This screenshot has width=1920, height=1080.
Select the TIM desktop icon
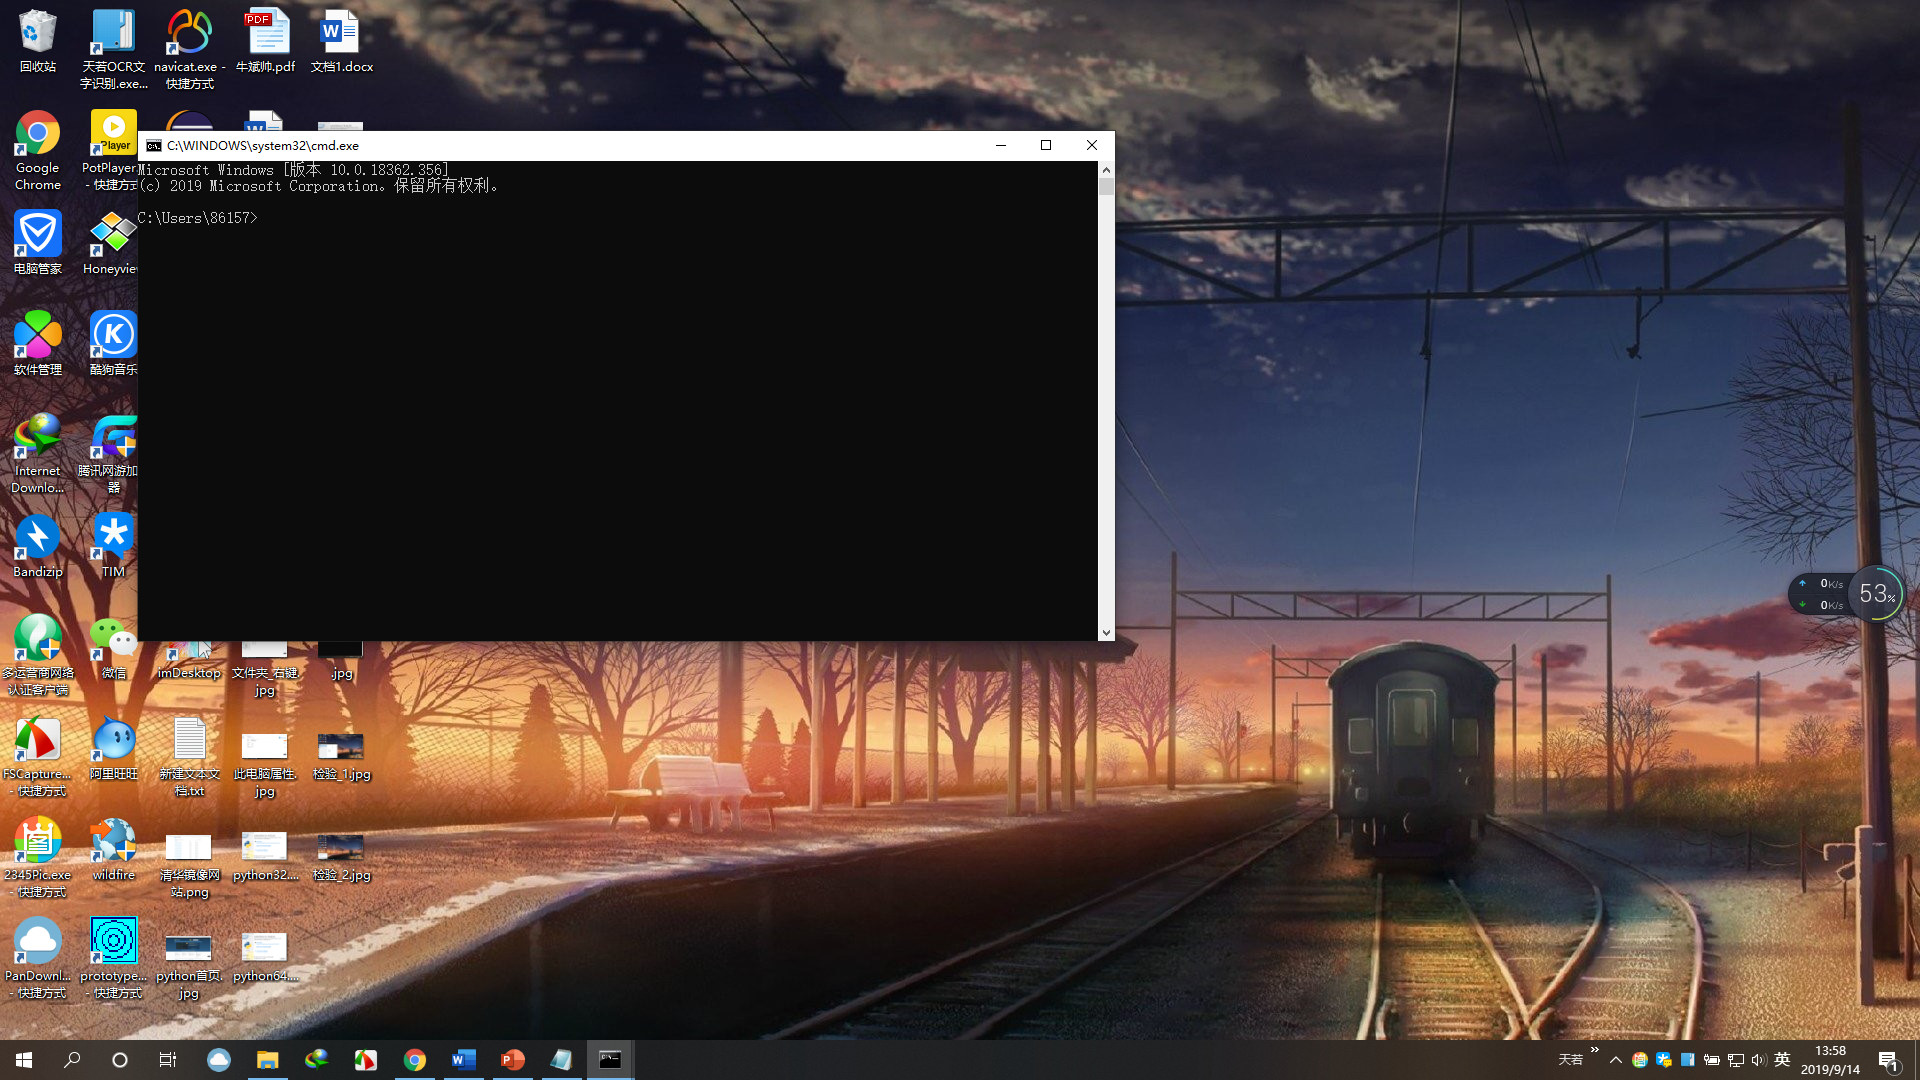113,546
